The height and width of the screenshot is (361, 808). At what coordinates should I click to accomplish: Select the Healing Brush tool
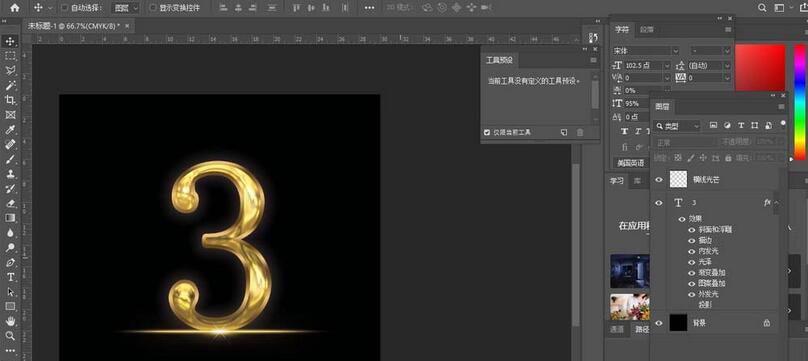tap(10, 145)
